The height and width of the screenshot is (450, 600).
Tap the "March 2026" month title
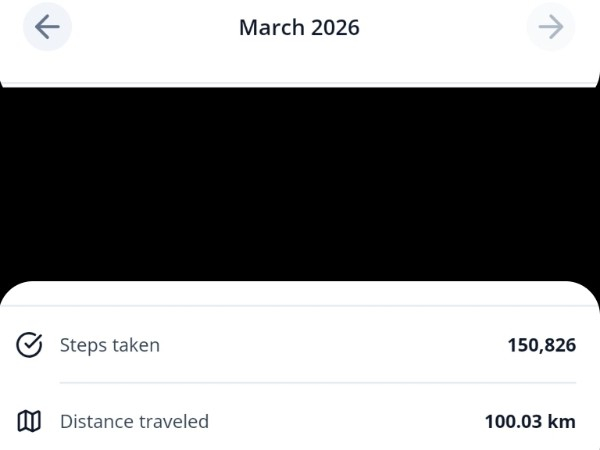[x=299, y=27]
